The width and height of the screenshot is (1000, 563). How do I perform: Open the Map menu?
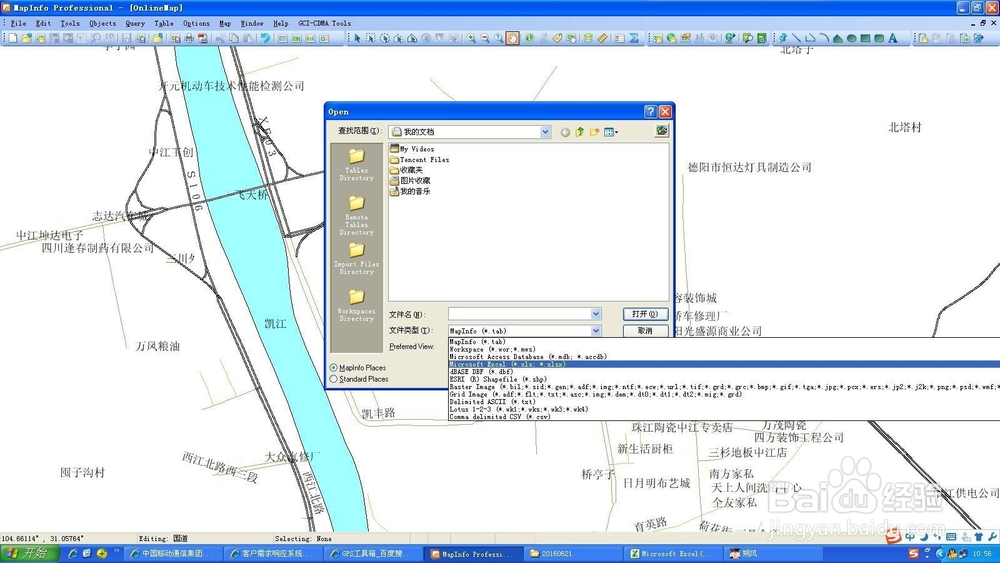pos(225,24)
